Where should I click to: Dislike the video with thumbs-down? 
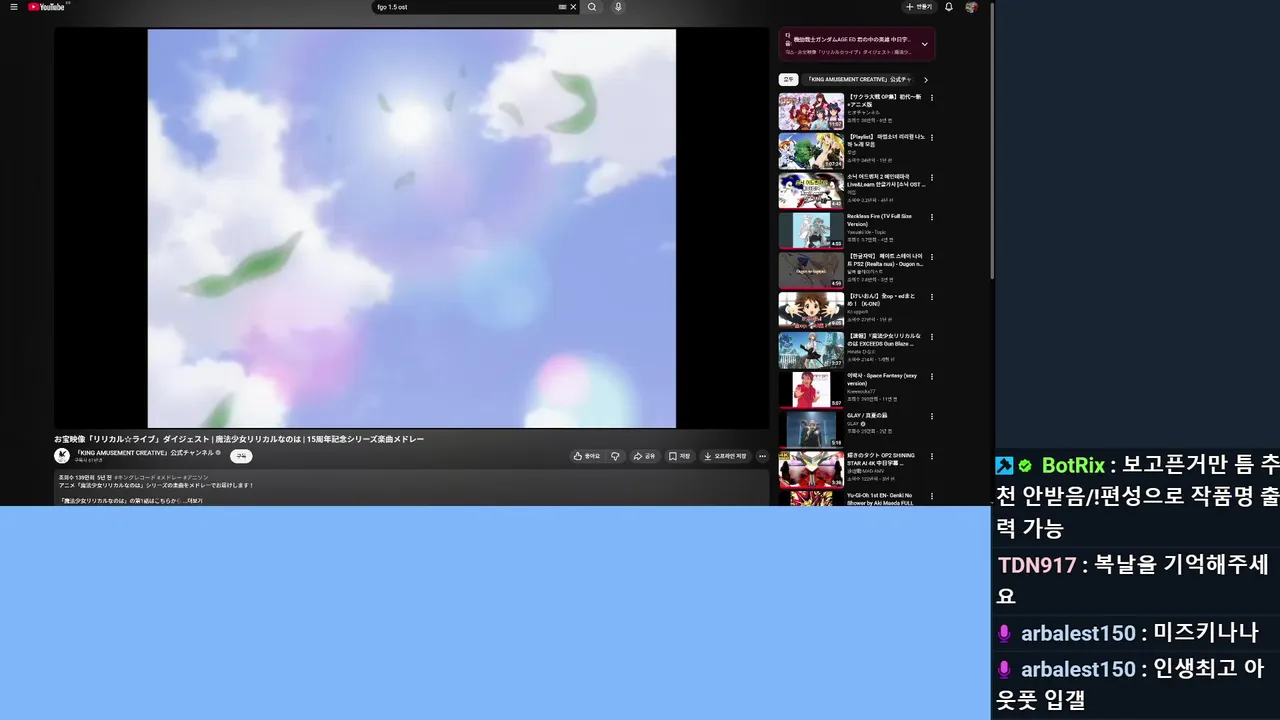[x=615, y=456]
